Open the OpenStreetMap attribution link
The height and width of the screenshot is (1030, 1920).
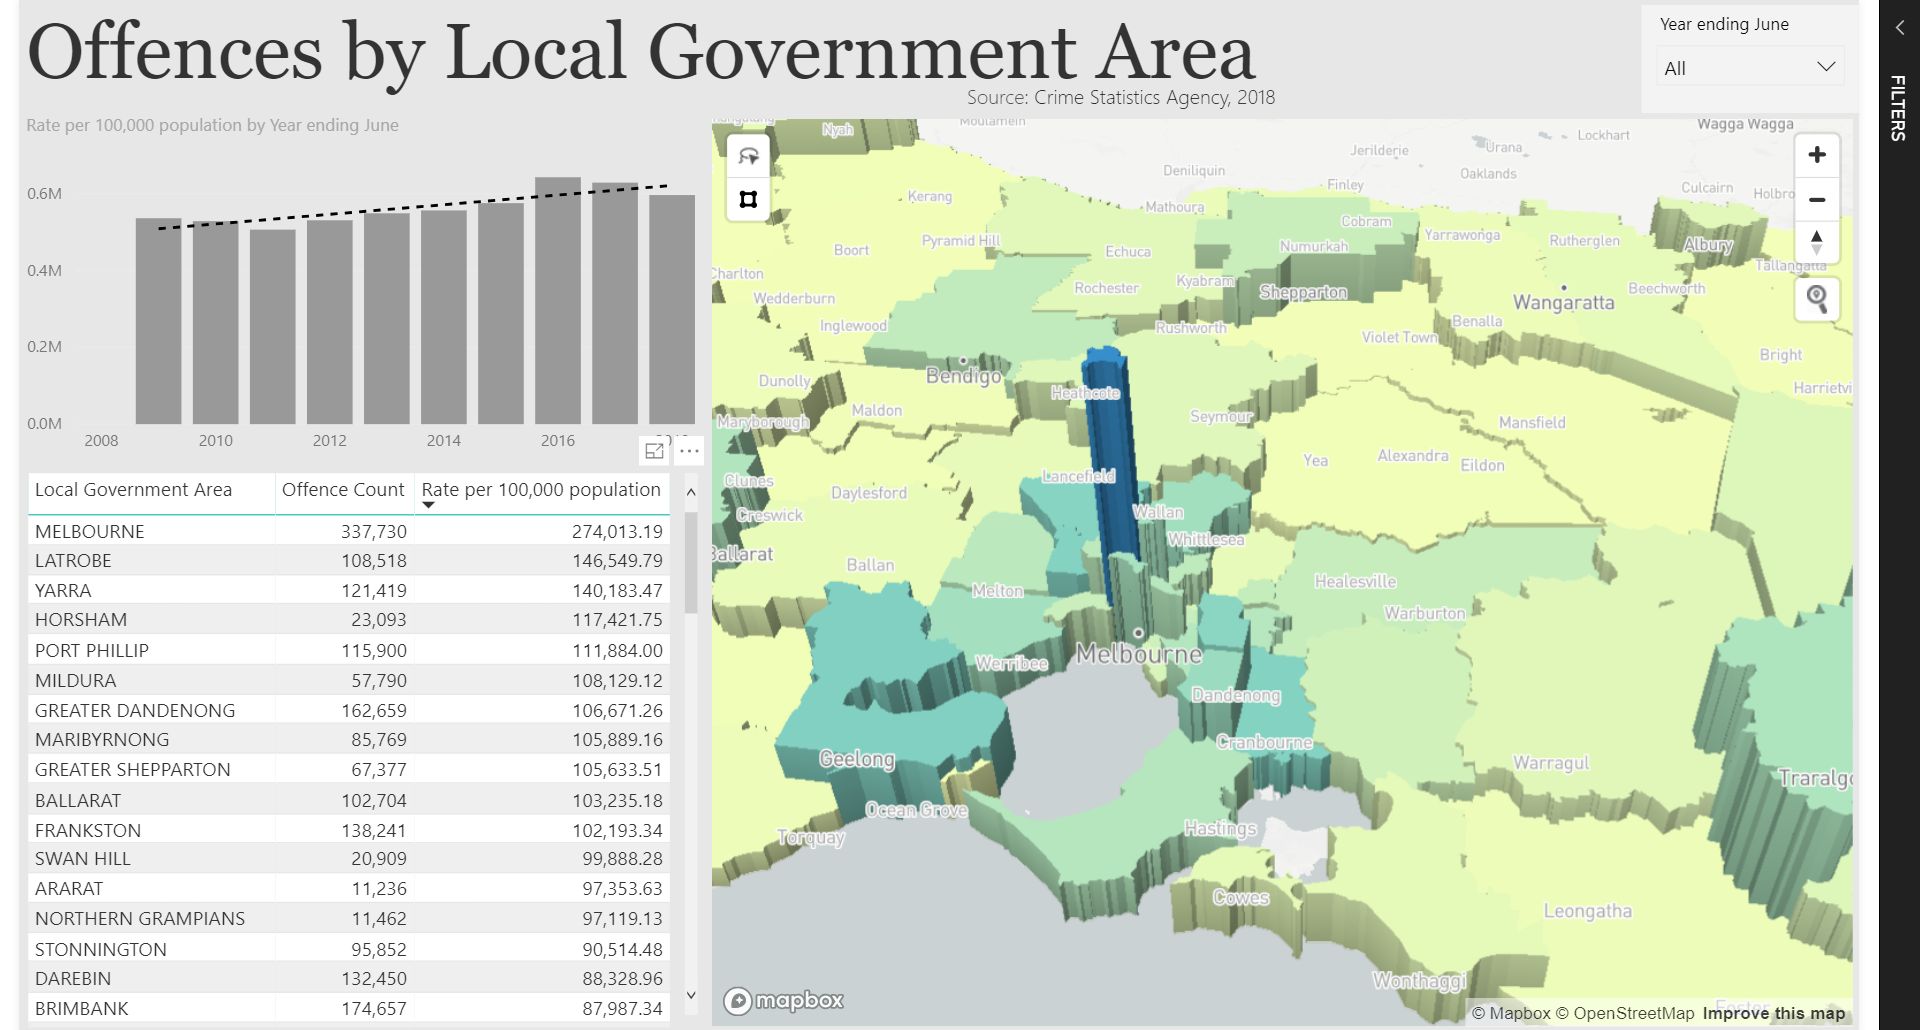[1624, 1013]
